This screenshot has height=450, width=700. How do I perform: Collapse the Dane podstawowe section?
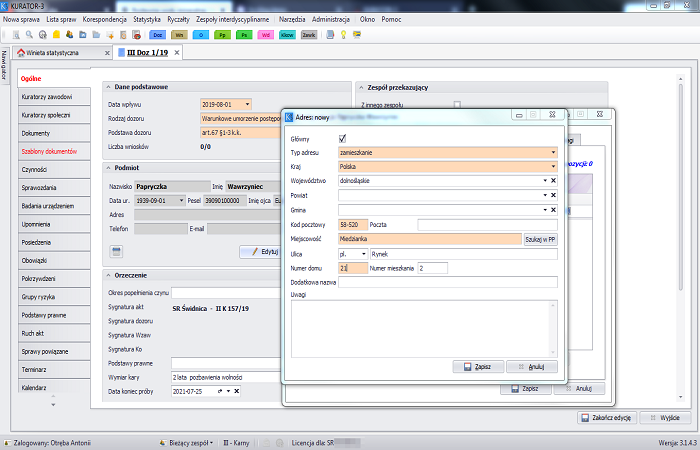[108, 87]
